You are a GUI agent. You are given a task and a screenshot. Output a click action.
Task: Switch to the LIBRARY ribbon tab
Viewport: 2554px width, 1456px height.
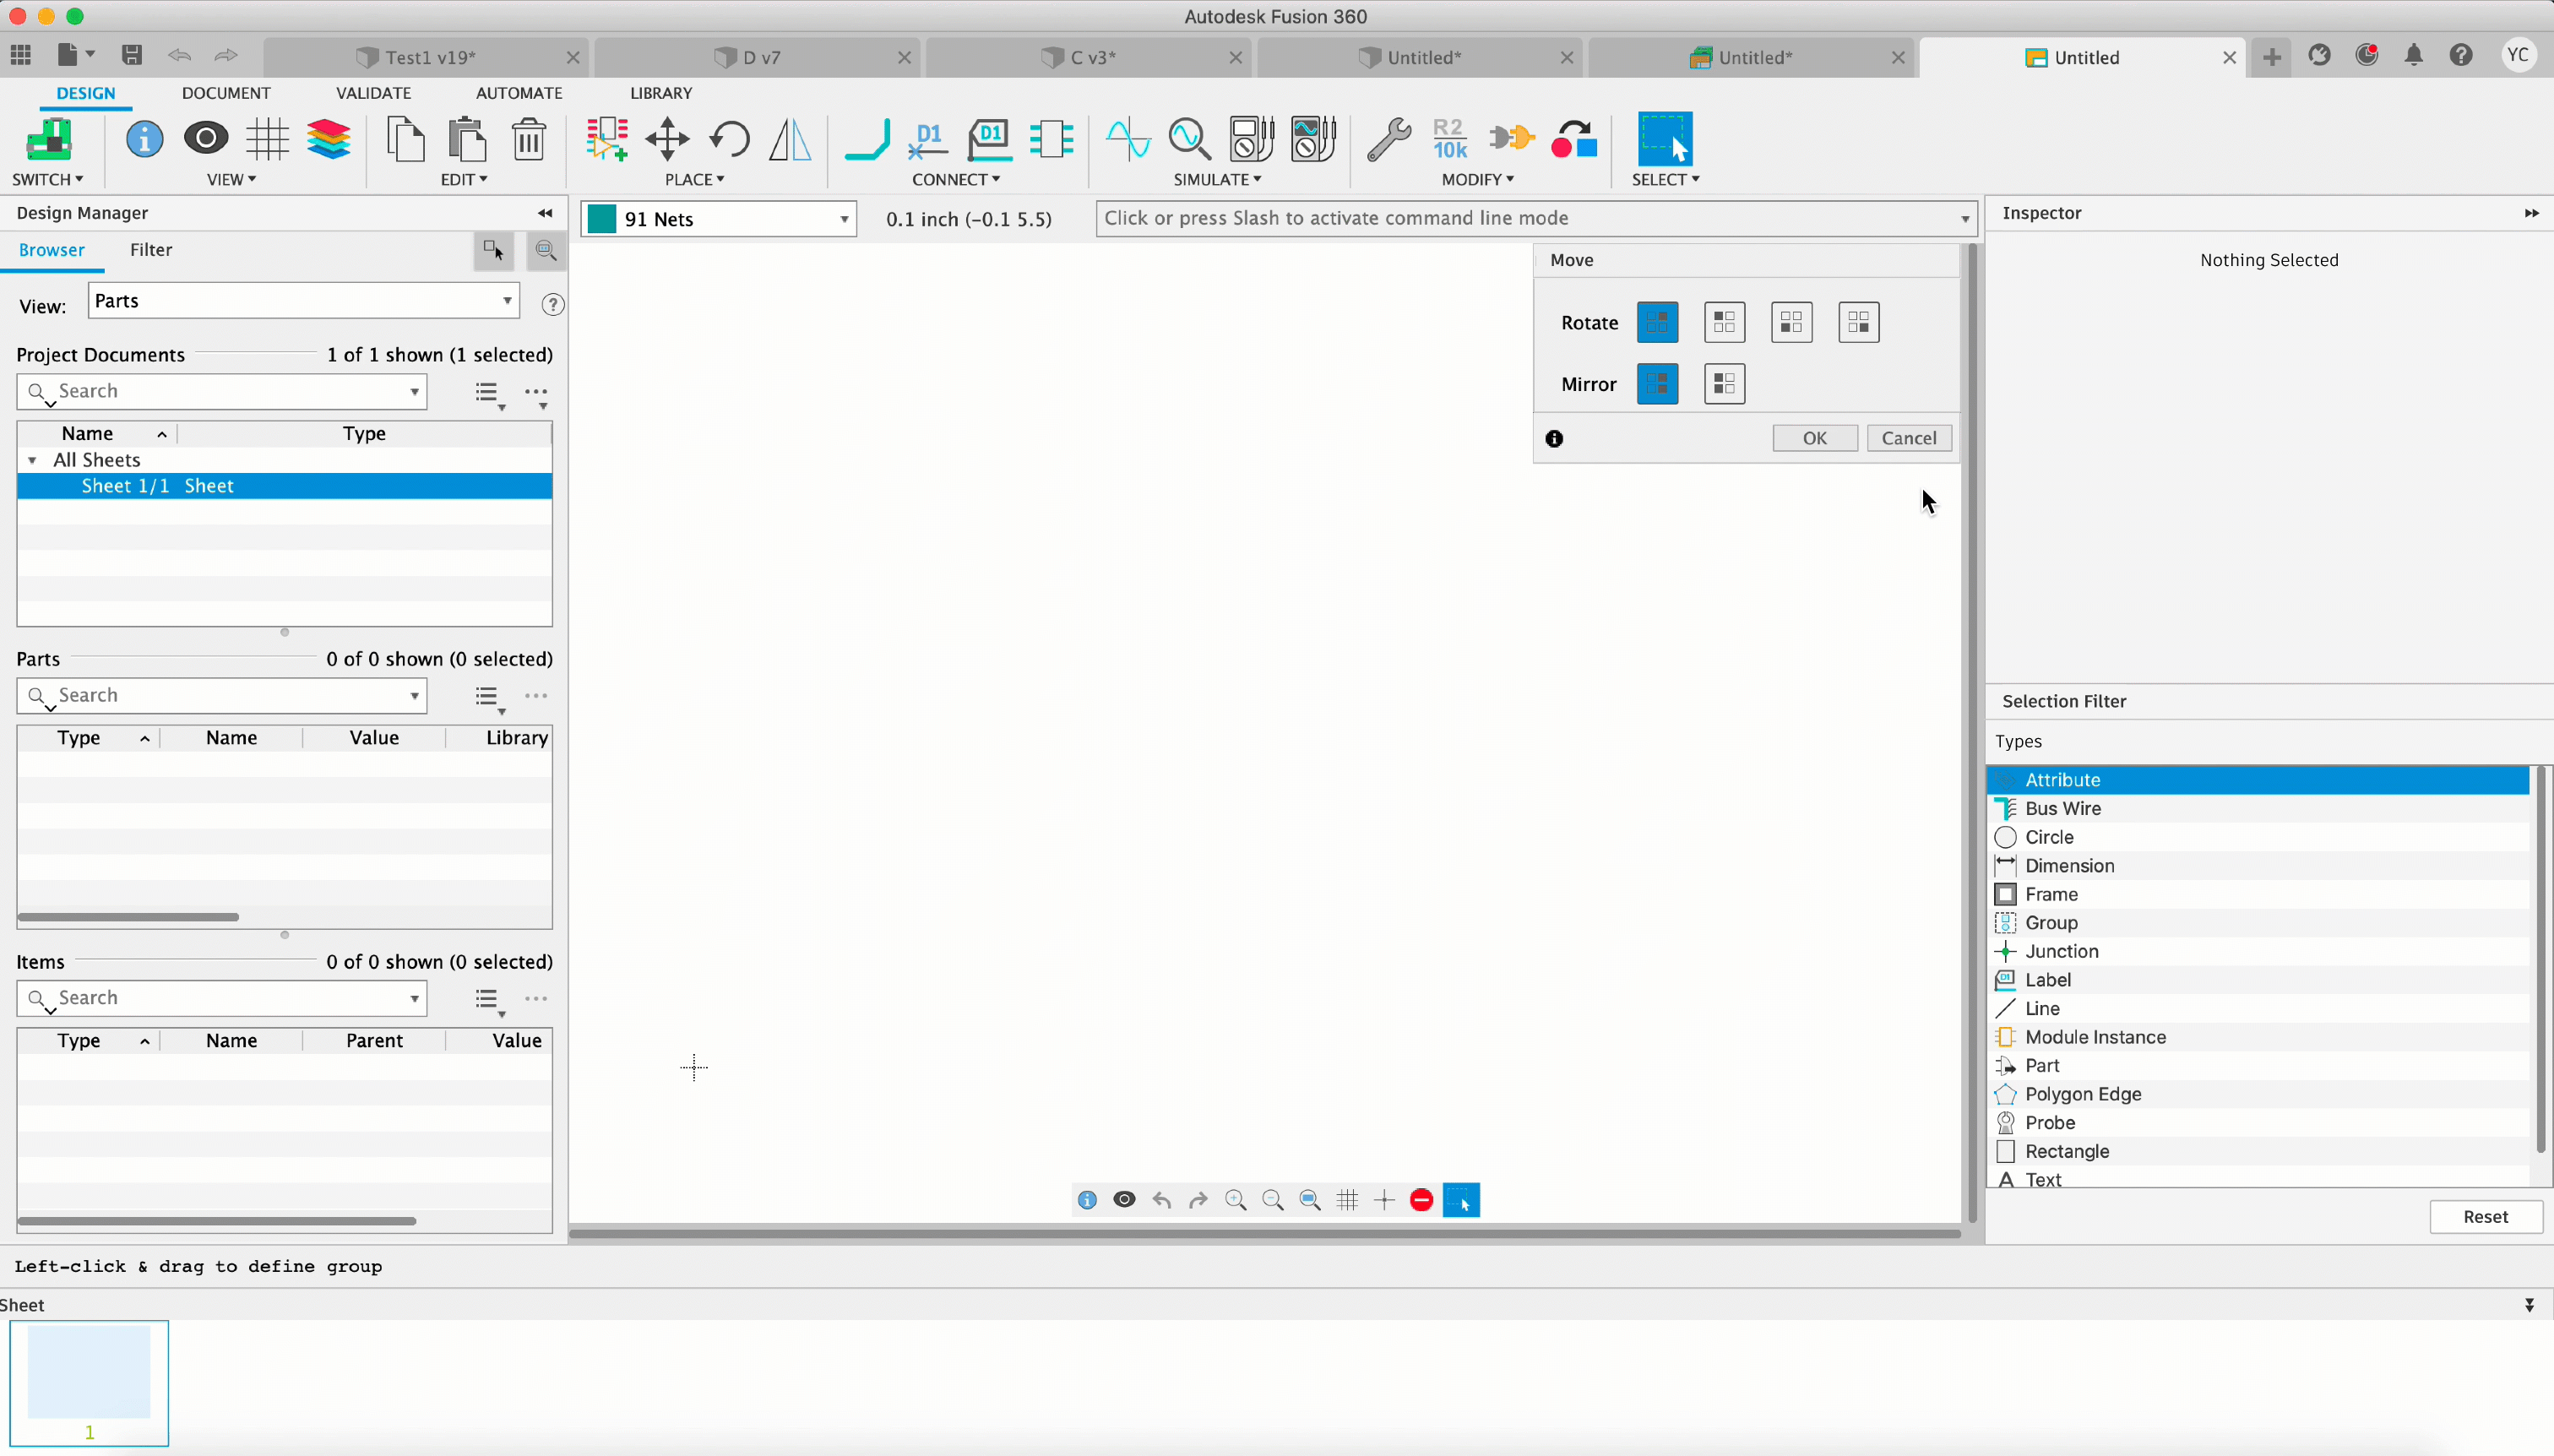[x=661, y=92]
